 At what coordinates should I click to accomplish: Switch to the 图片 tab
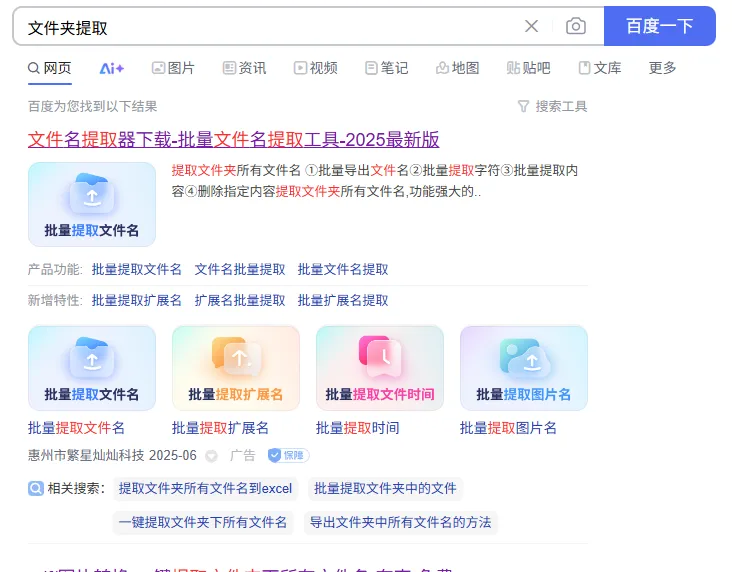[x=173, y=68]
